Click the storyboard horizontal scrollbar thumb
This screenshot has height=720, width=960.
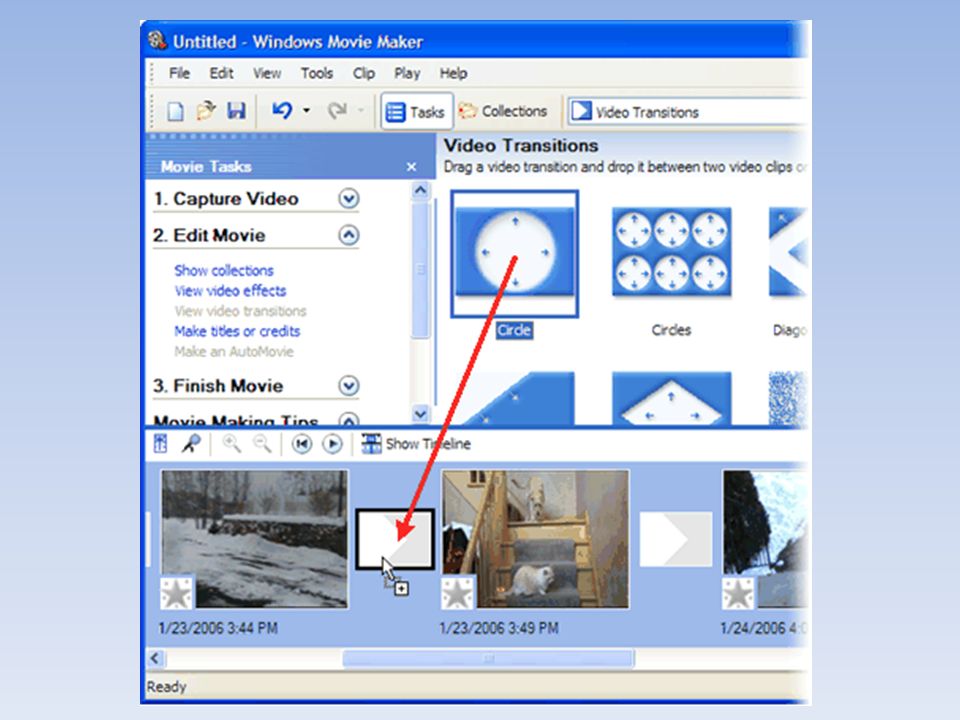[x=489, y=659]
